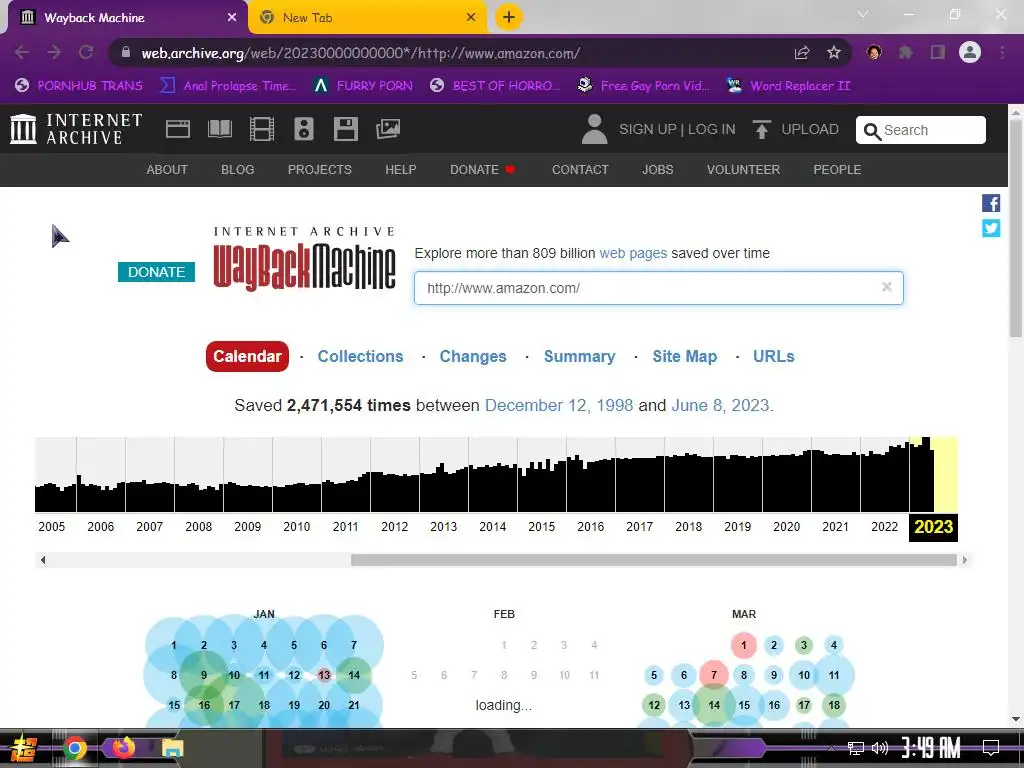1024x768 pixels.
Task: Click the Upload arrow icon
Action: click(761, 129)
